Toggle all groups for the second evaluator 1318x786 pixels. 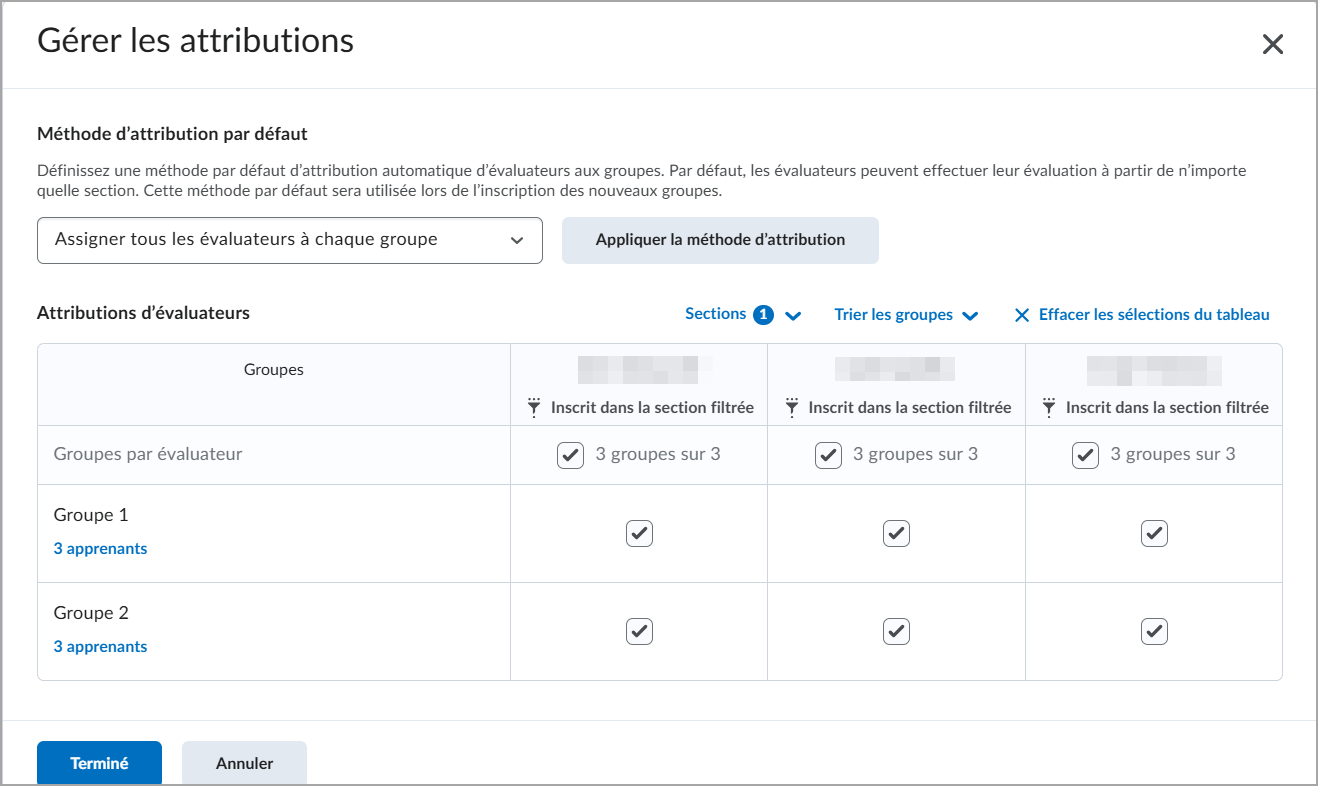[828, 455]
